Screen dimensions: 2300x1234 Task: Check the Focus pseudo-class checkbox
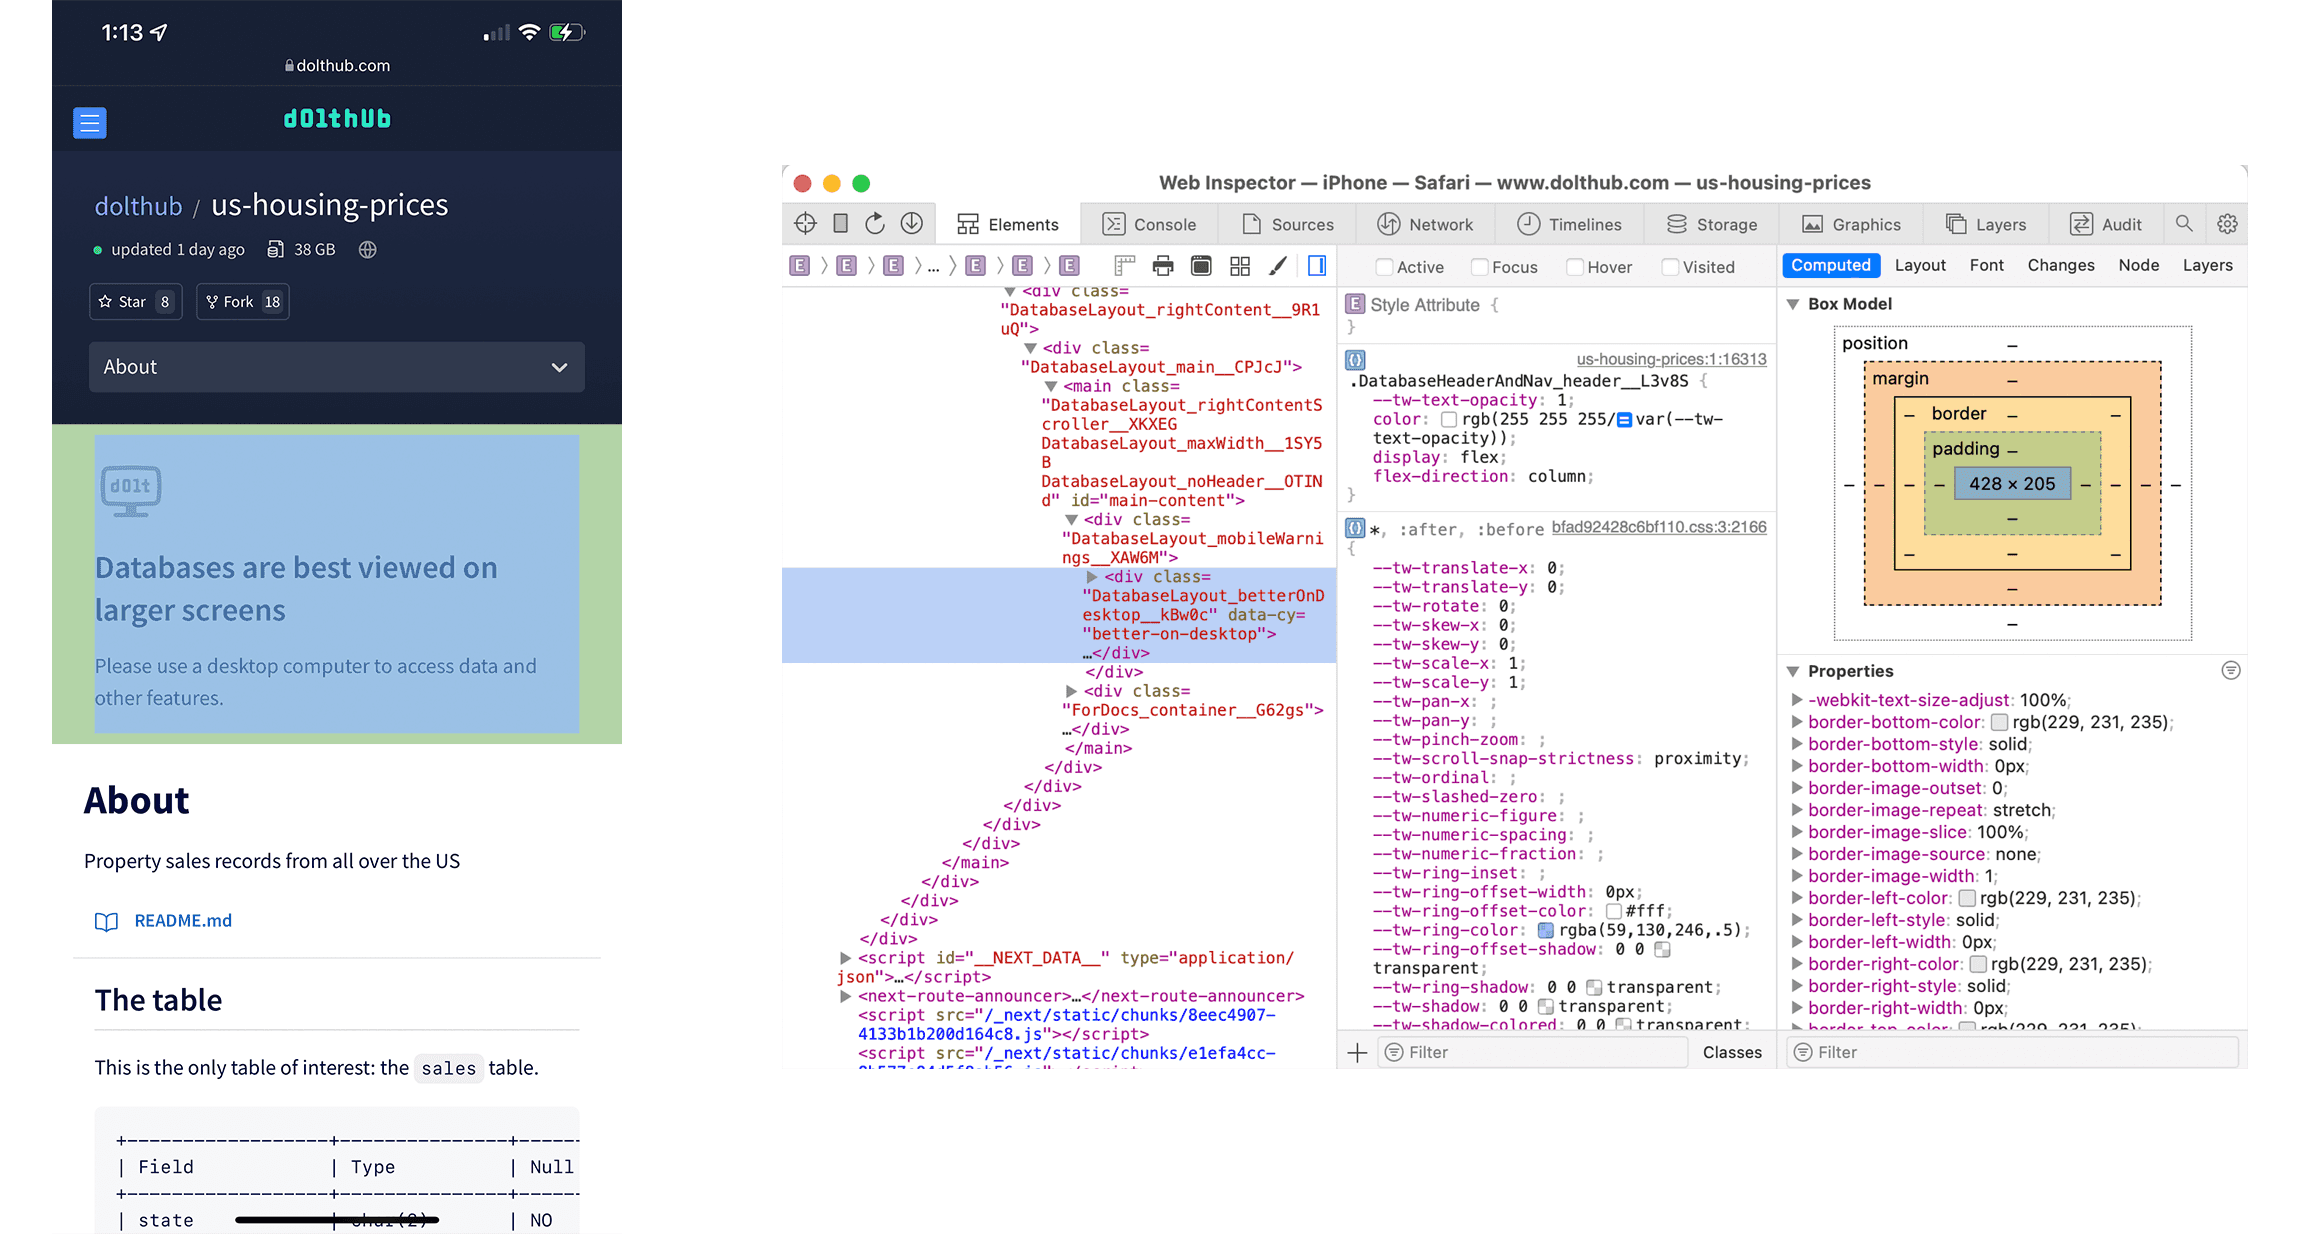[x=1479, y=267]
